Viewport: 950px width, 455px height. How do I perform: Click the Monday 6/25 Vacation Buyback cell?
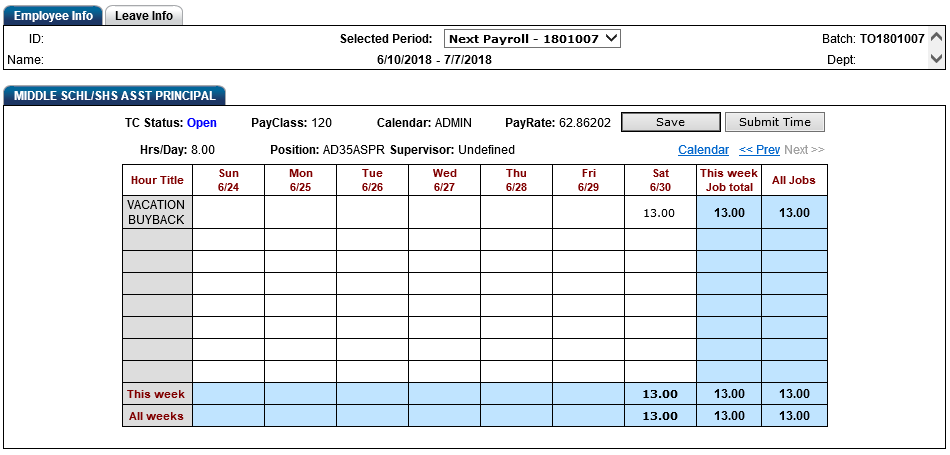point(301,212)
